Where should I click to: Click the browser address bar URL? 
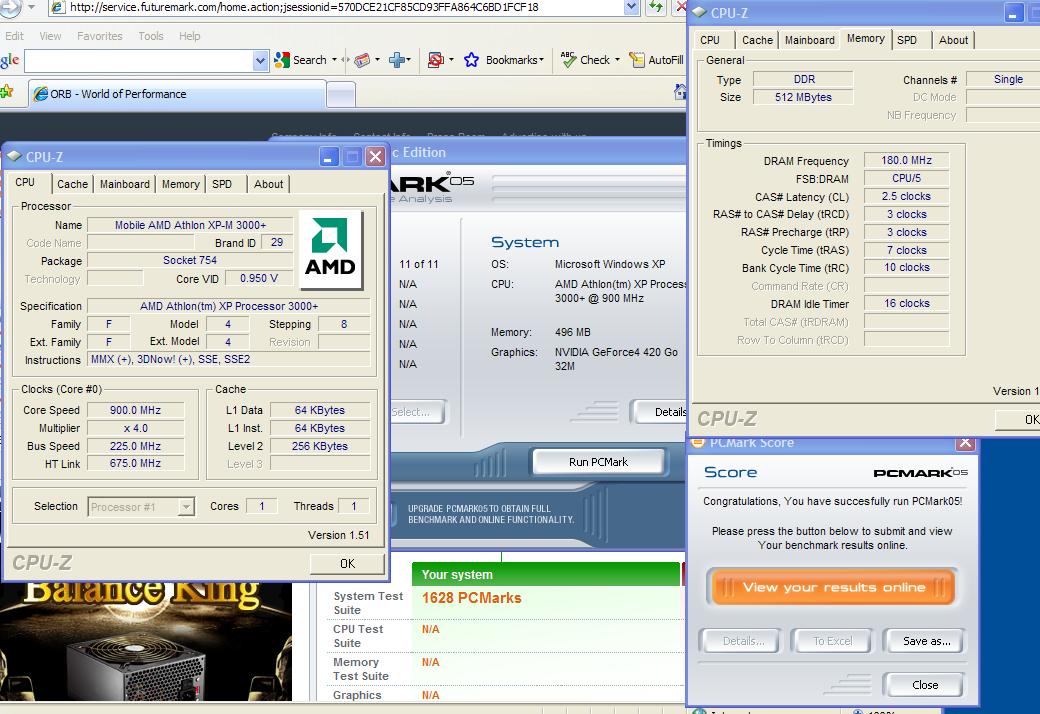click(304, 7)
